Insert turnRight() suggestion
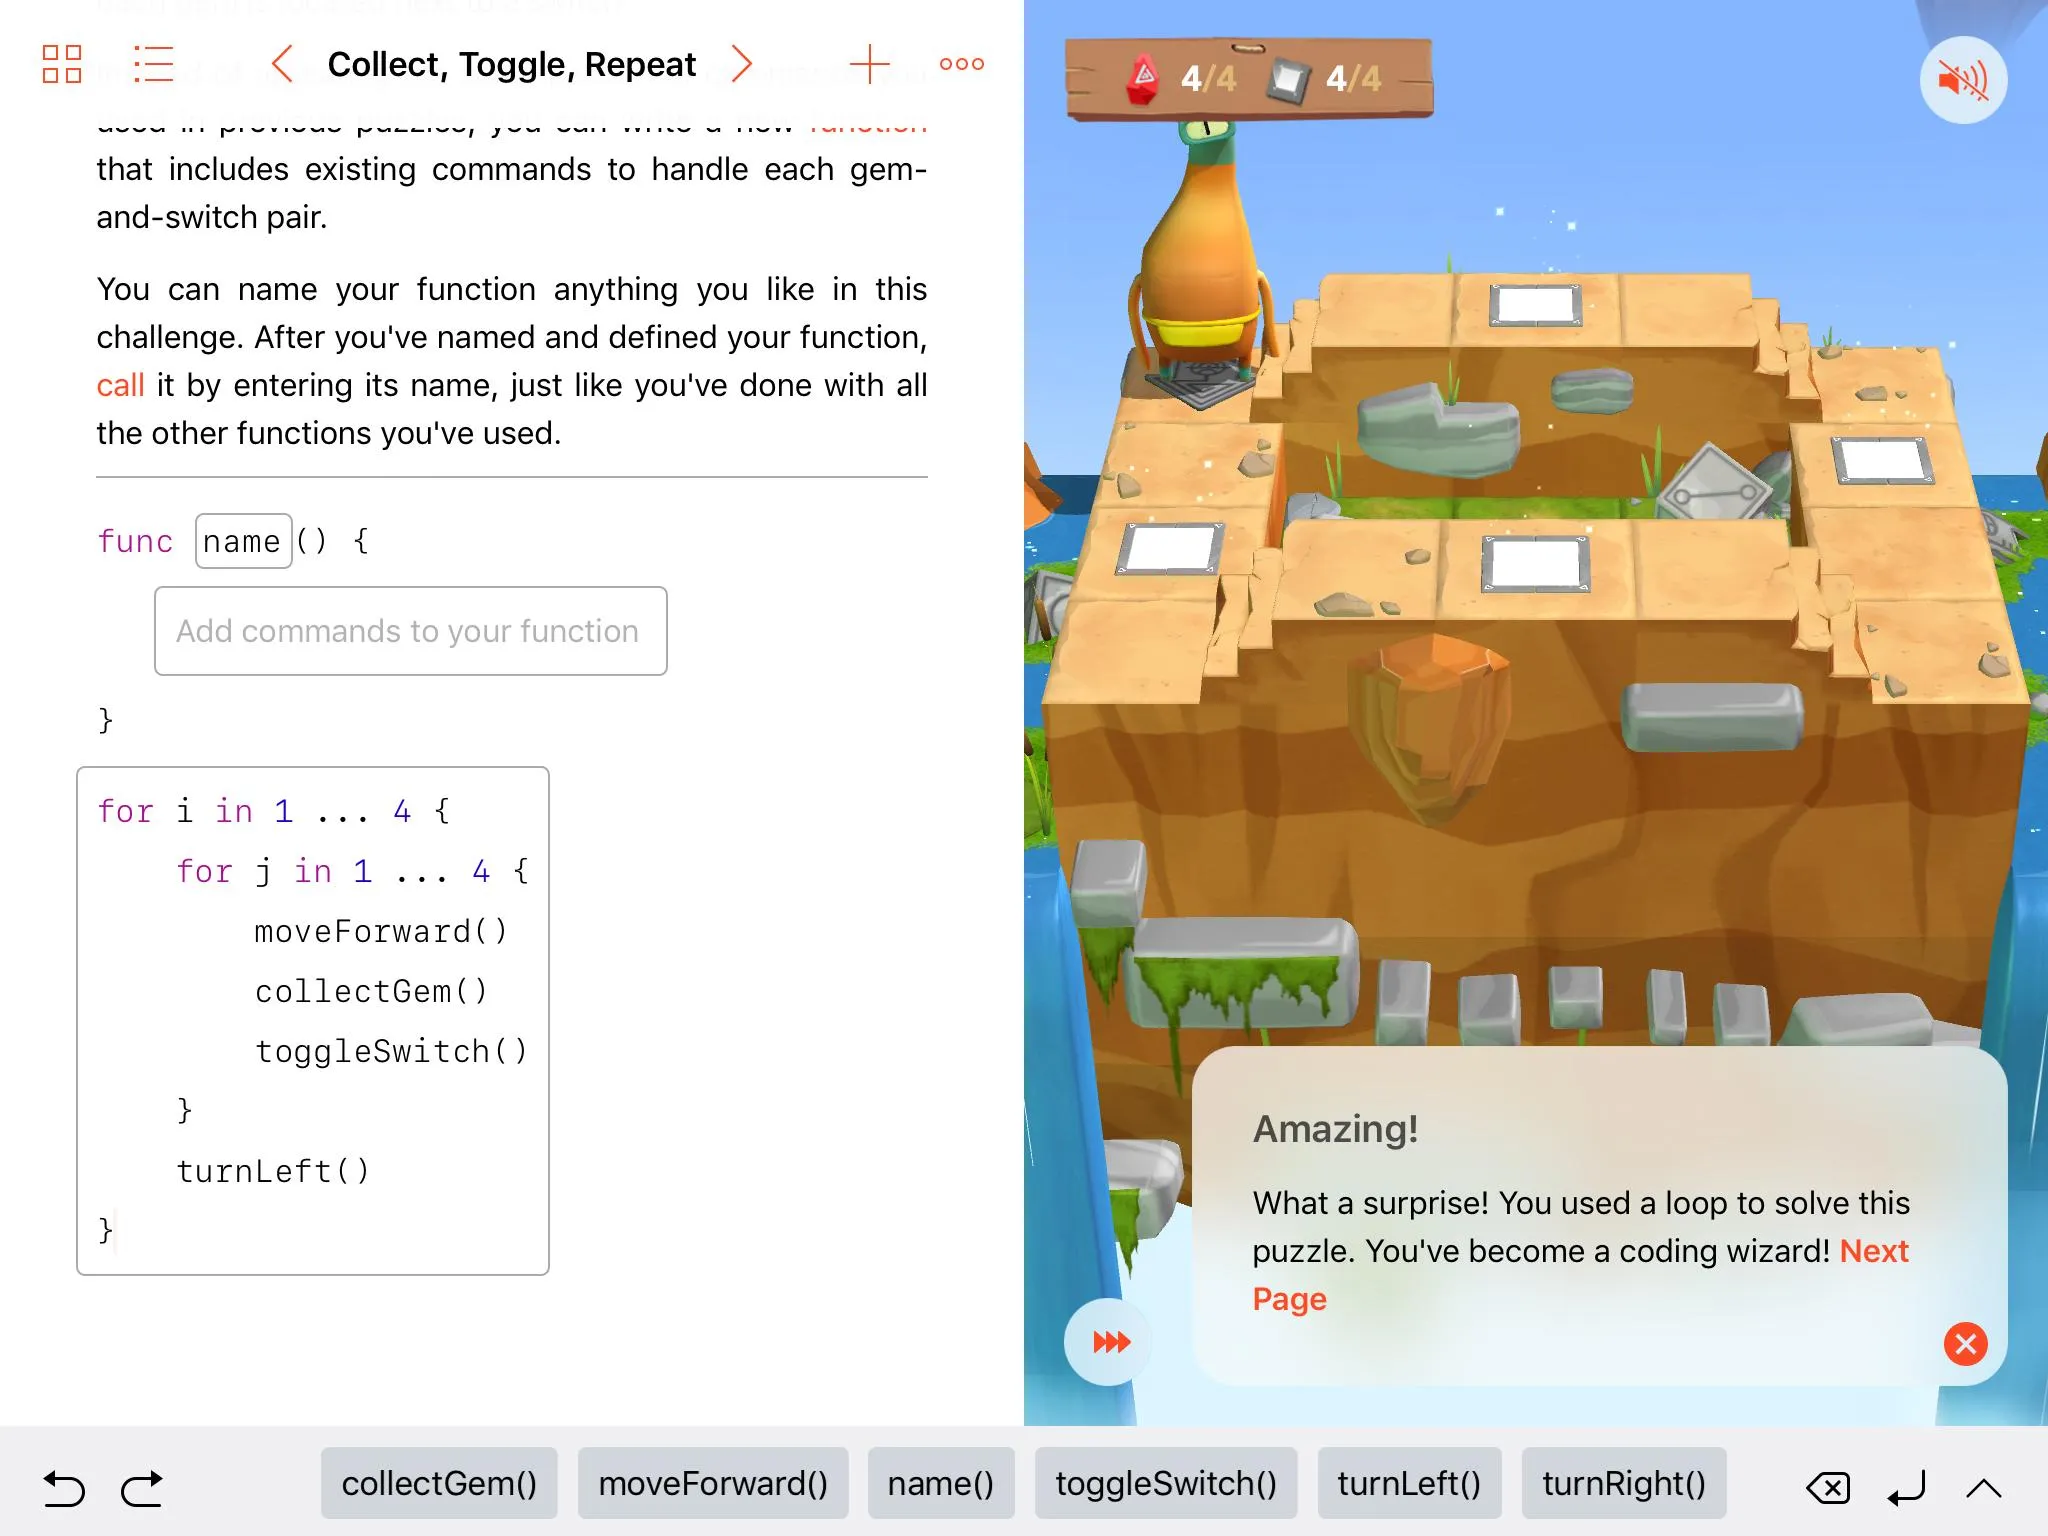2048x1536 pixels. [x=1623, y=1483]
